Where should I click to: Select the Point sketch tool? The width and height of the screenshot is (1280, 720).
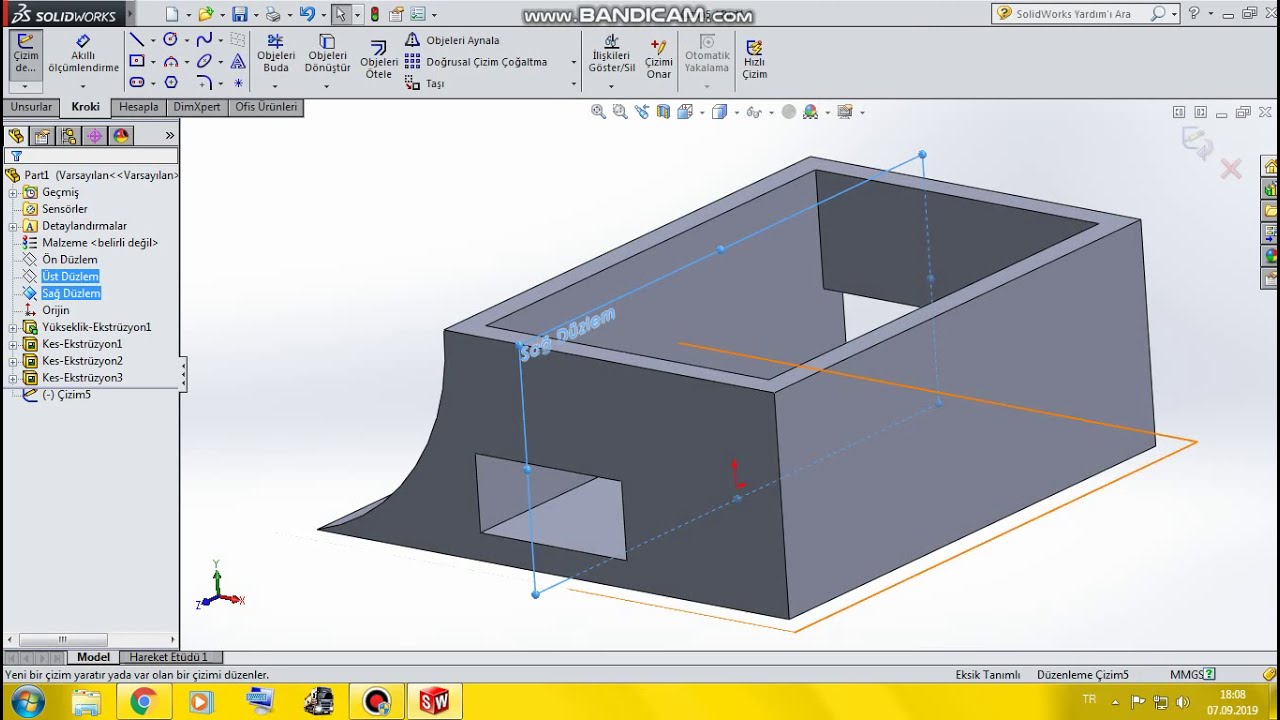pos(238,82)
